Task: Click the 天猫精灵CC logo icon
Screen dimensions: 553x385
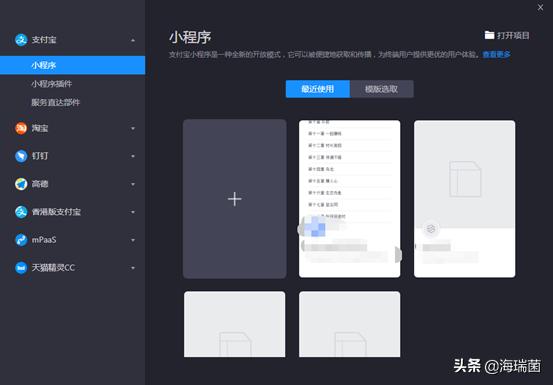Action: point(21,268)
